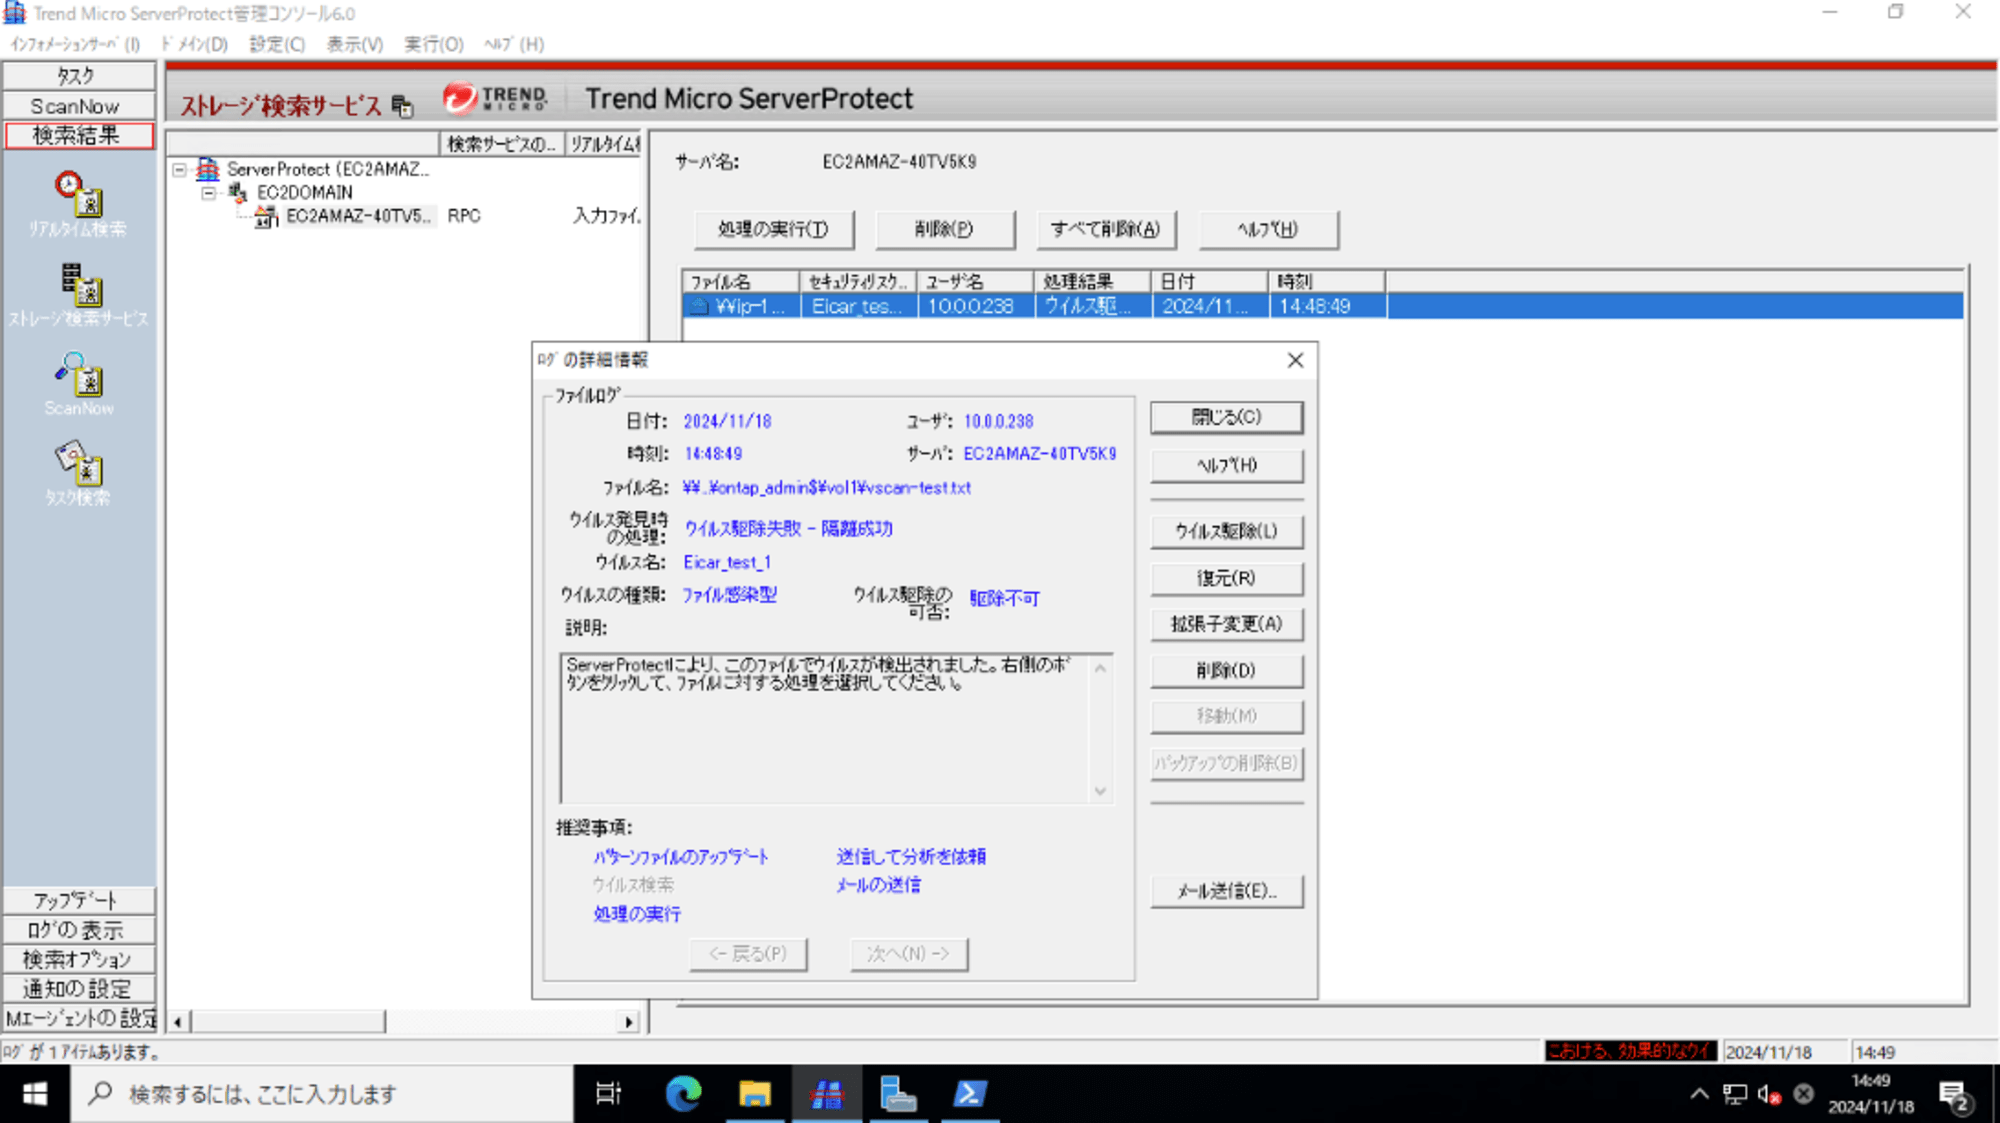Click the 削除(D) button in dialog
Viewport: 2000px width, 1123px height.
coord(1226,670)
